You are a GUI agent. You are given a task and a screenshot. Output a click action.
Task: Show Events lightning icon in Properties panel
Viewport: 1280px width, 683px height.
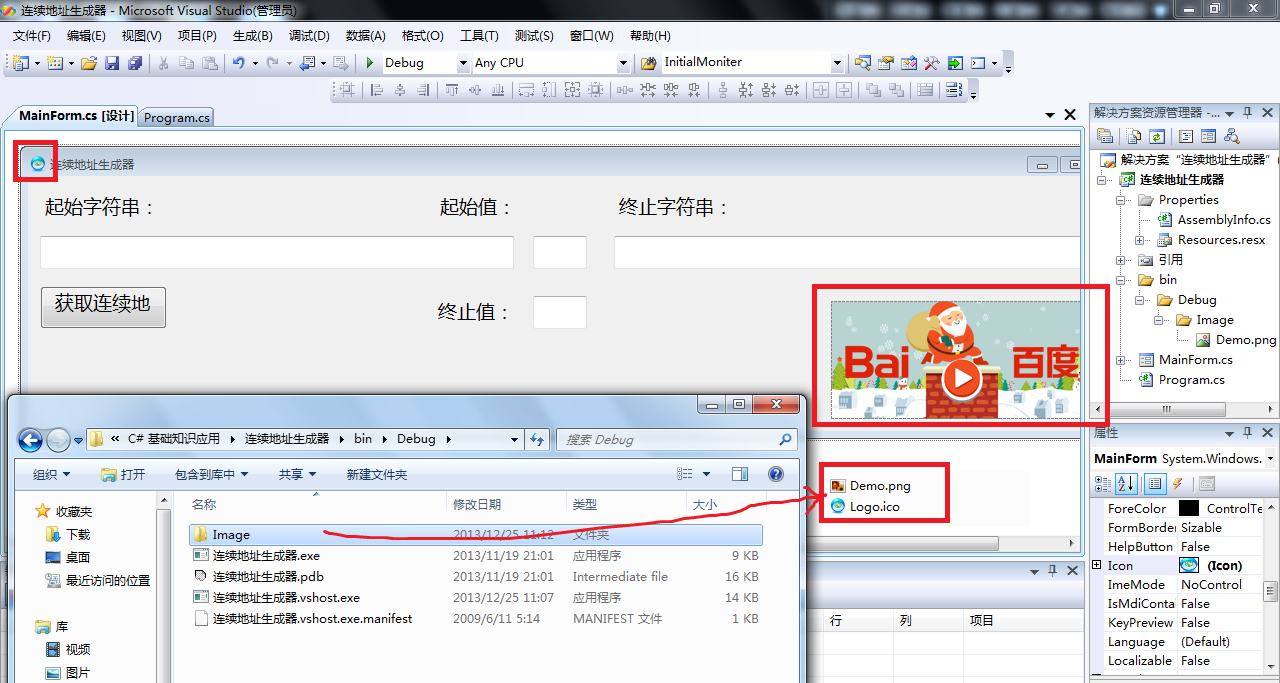click(x=1178, y=484)
